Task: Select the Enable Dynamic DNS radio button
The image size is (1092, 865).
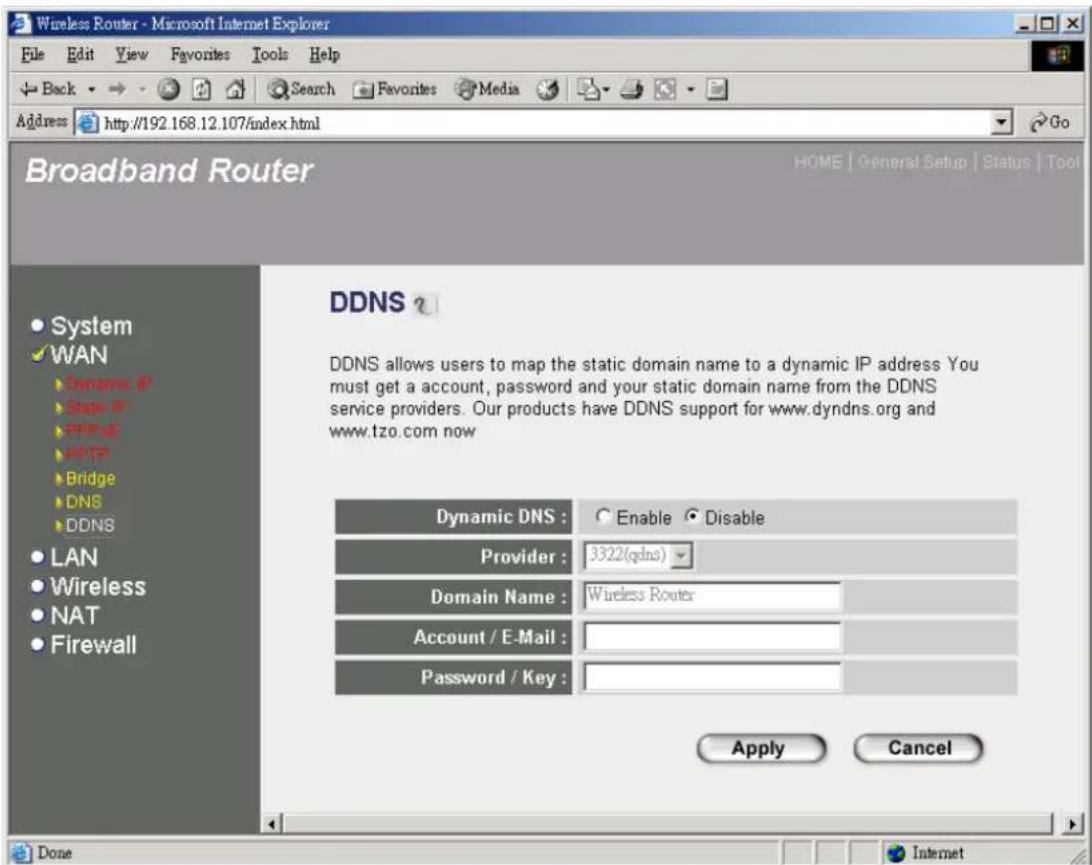Action: point(603,517)
